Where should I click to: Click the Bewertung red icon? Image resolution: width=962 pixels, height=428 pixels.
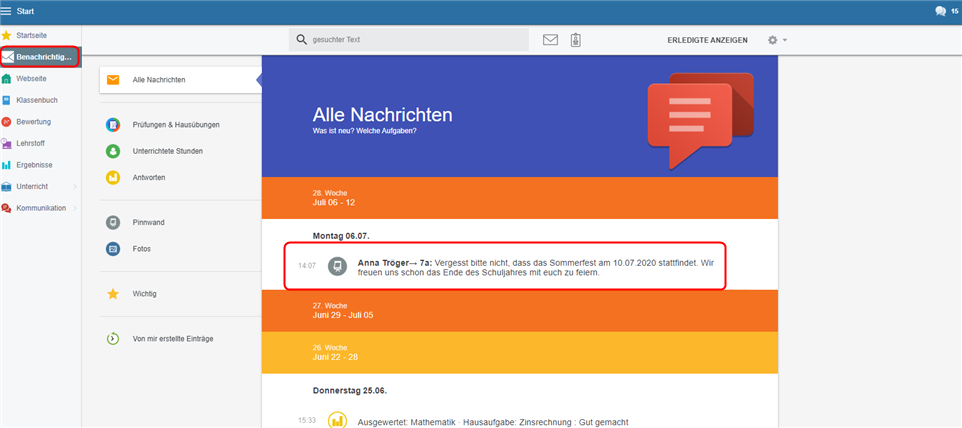tap(7, 121)
